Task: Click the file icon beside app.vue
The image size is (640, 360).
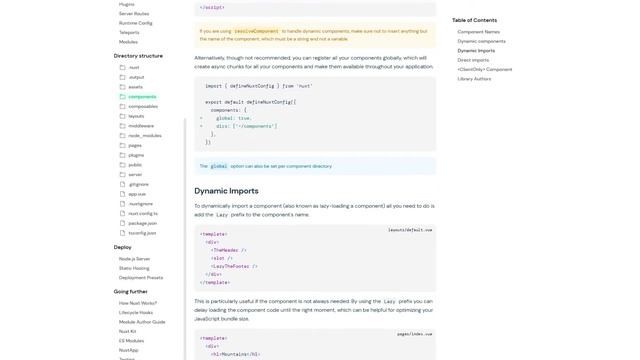Action: [122, 194]
